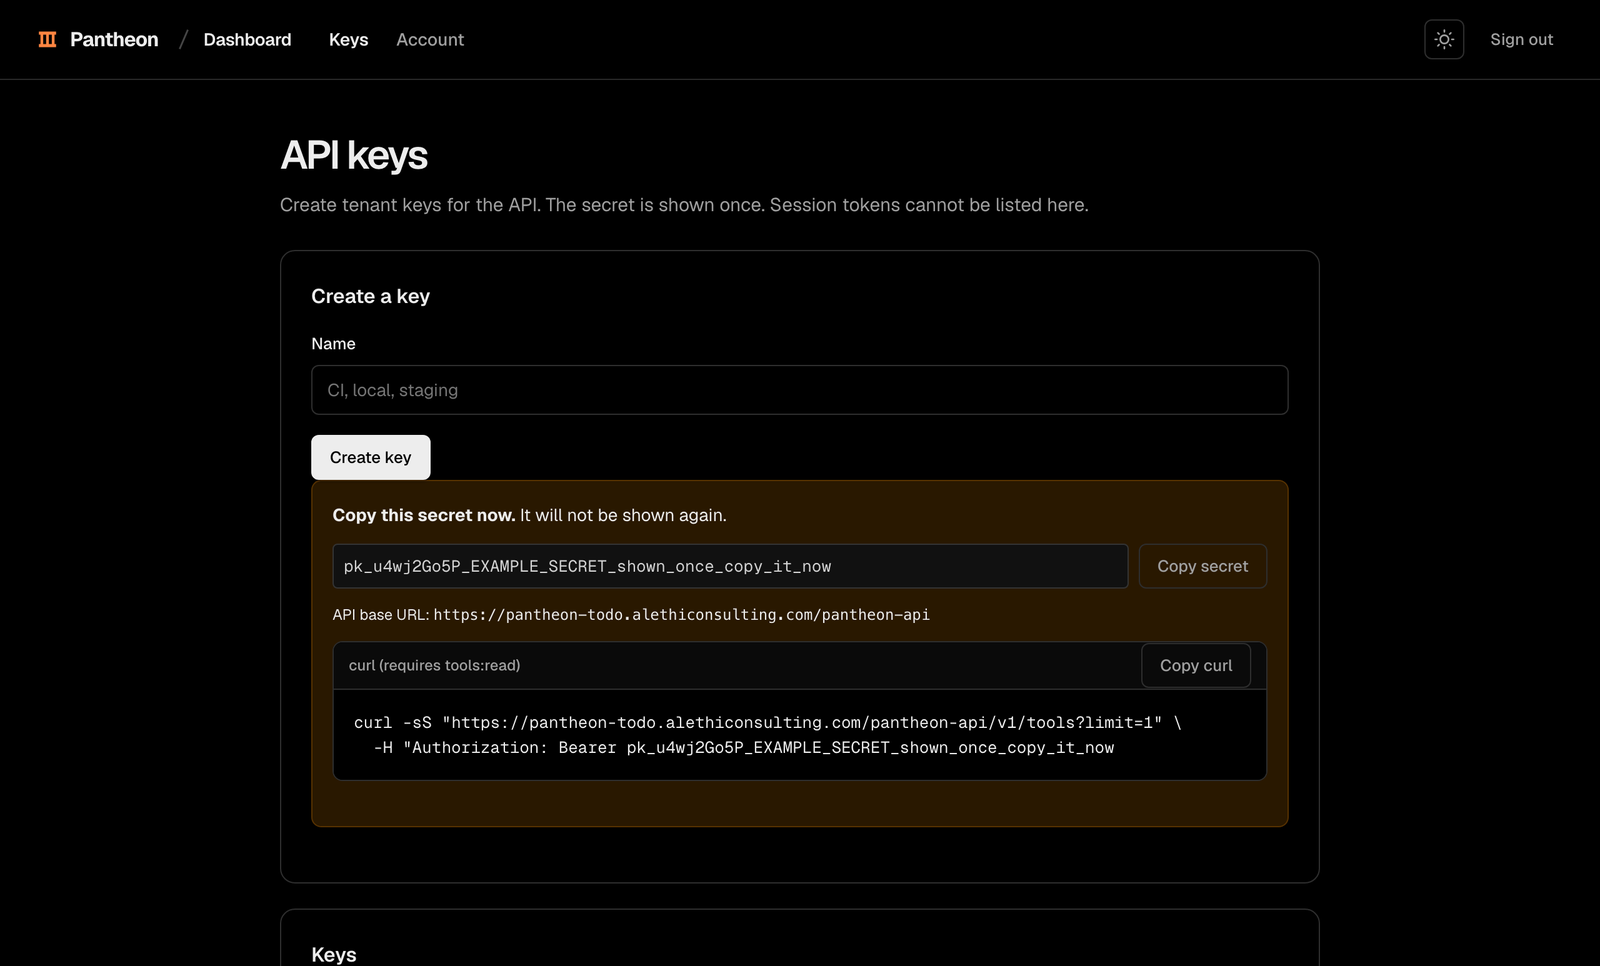
Task: Click the API base URL text
Action: (631, 614)
